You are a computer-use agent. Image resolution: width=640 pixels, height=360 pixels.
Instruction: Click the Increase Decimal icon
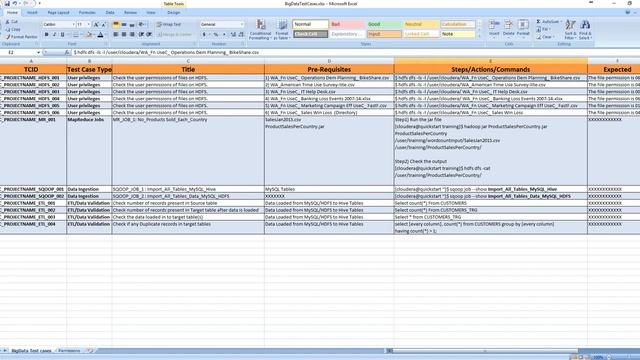coord(233,35)
